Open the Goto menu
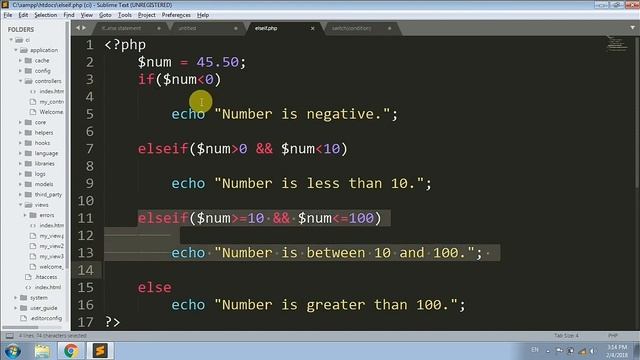This screenshot has height=360, width=640. click(105, 15)
